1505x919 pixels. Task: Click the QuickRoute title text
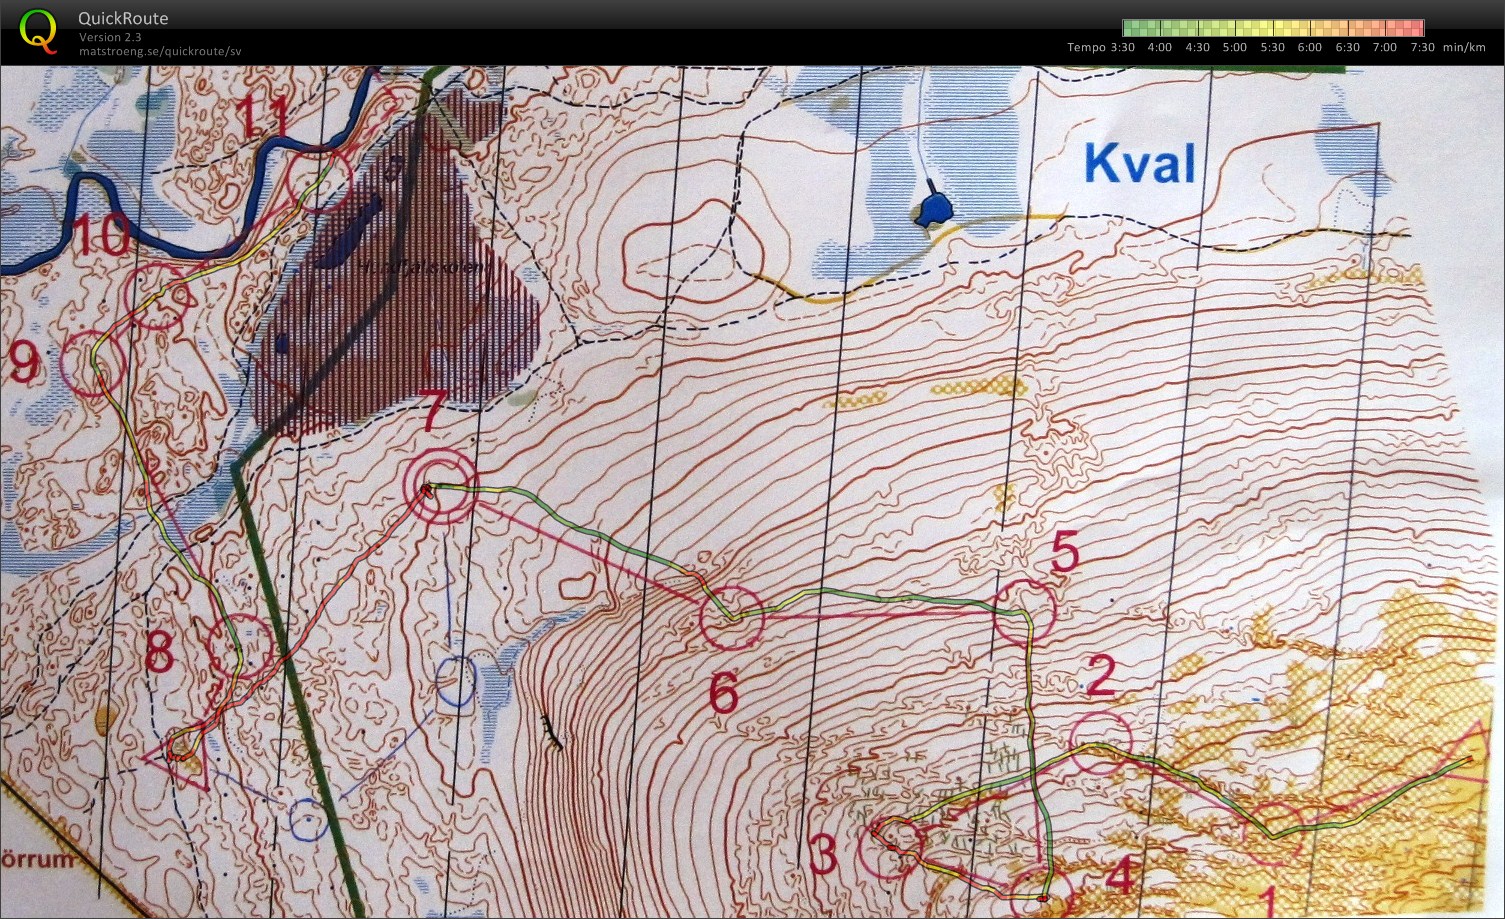tap(123, 18)
